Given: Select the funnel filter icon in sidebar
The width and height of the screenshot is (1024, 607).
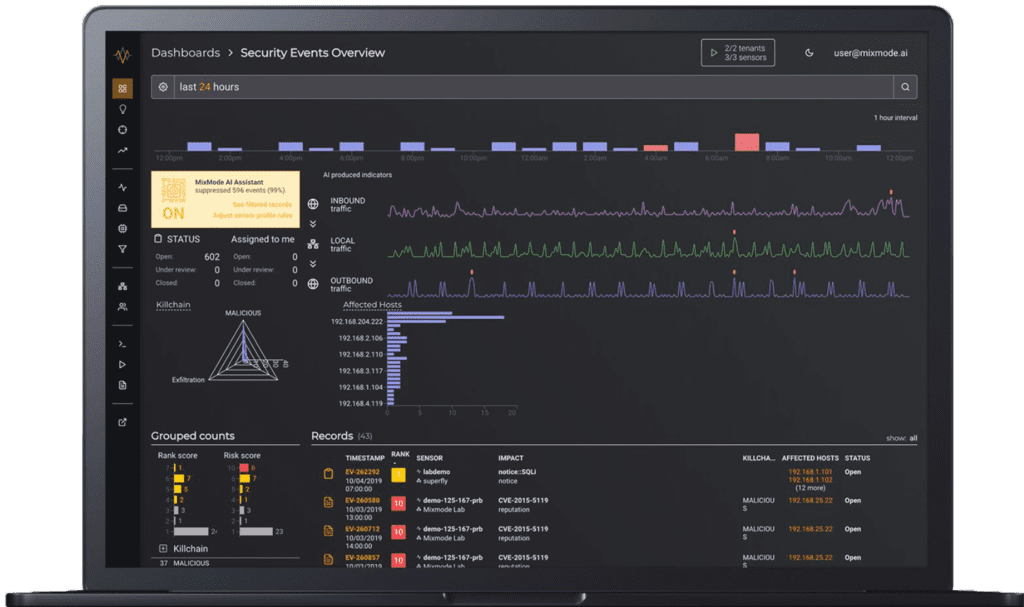Looking at the screenshot, I should point(122,249).
